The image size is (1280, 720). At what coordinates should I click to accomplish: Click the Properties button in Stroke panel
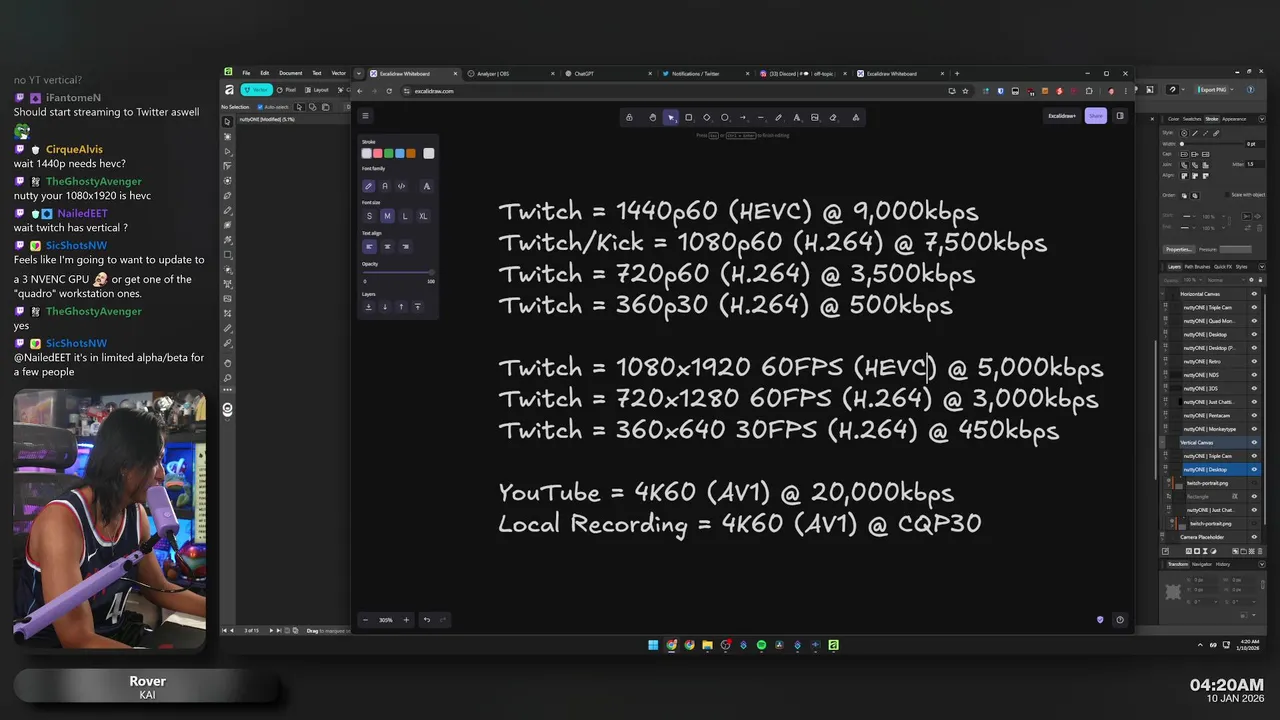[1179, 249]
